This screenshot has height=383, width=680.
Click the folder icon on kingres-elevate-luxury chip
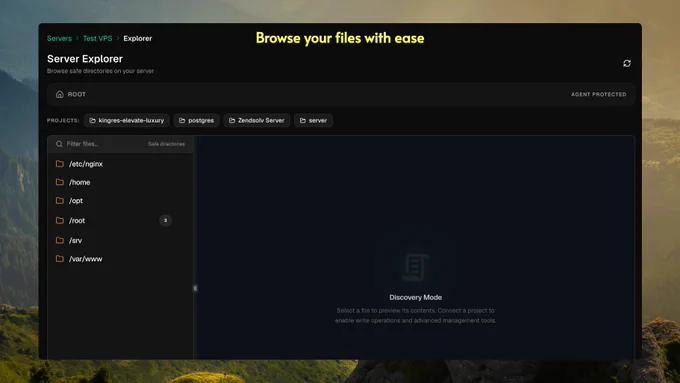coord(92,121)
